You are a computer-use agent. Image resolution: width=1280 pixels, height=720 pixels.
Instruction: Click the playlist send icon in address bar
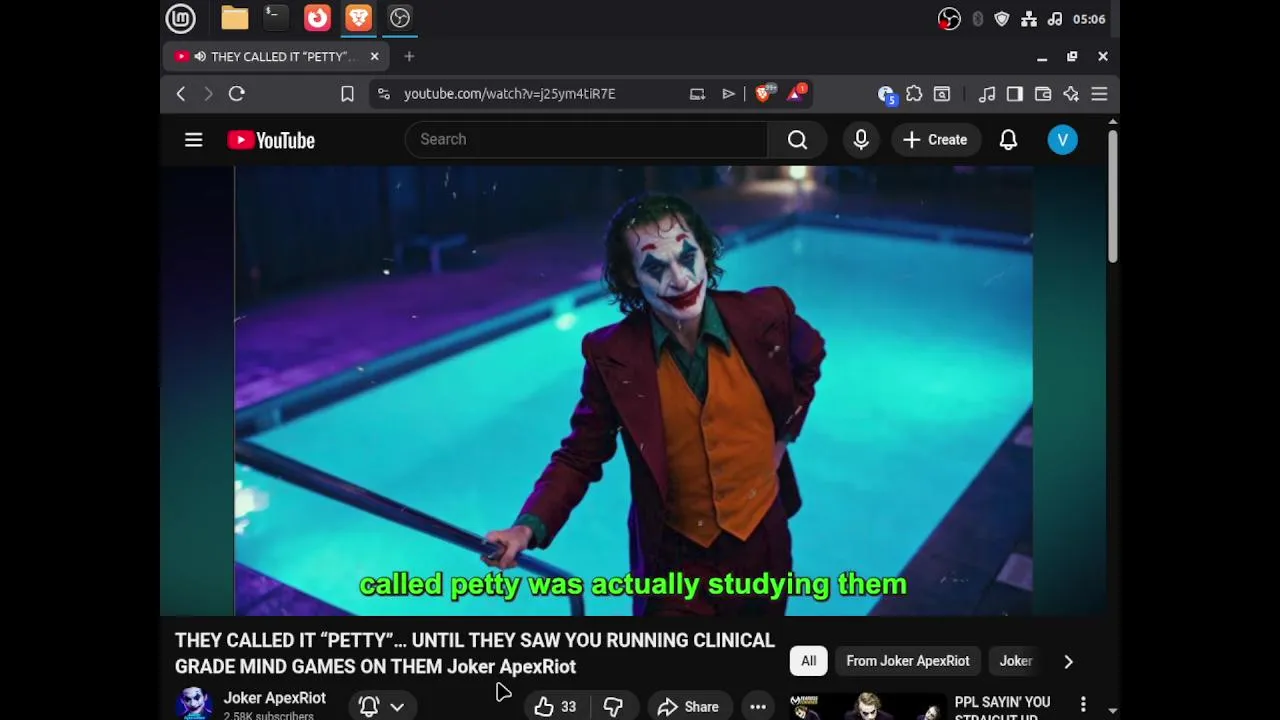click(729, 94)
